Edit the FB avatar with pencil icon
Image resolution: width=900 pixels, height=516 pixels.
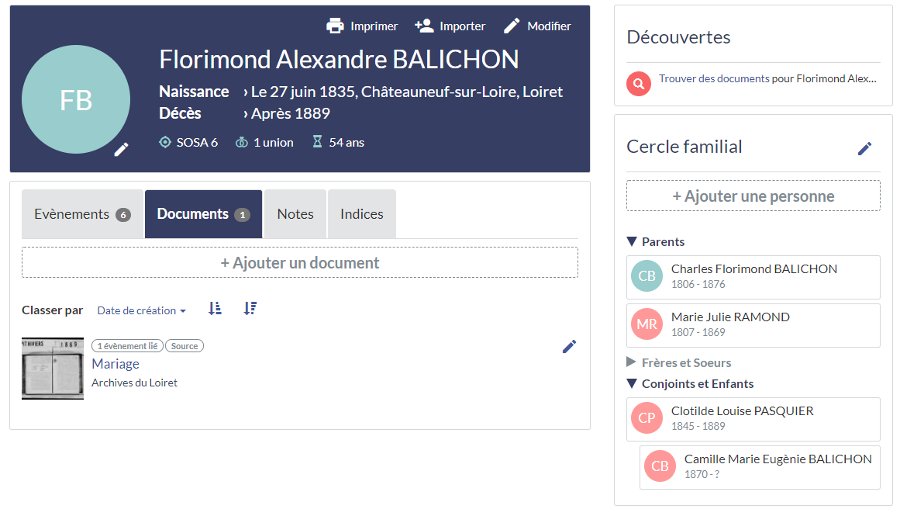point(121,149)
